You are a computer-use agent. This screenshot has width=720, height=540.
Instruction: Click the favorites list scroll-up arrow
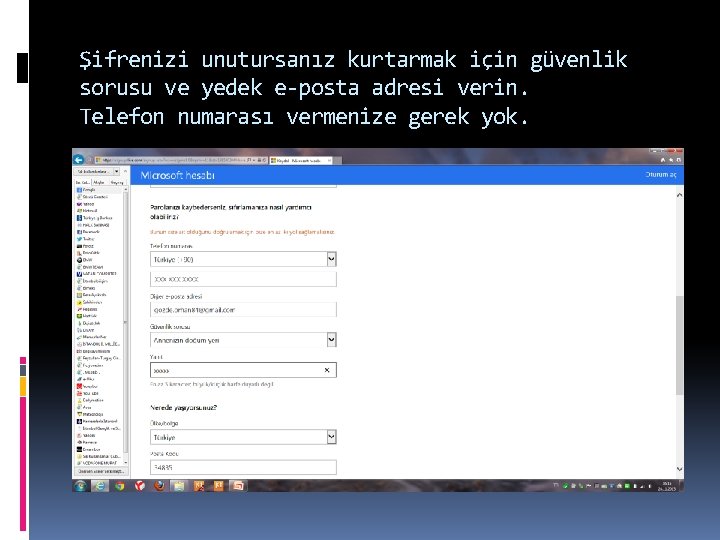125,190
